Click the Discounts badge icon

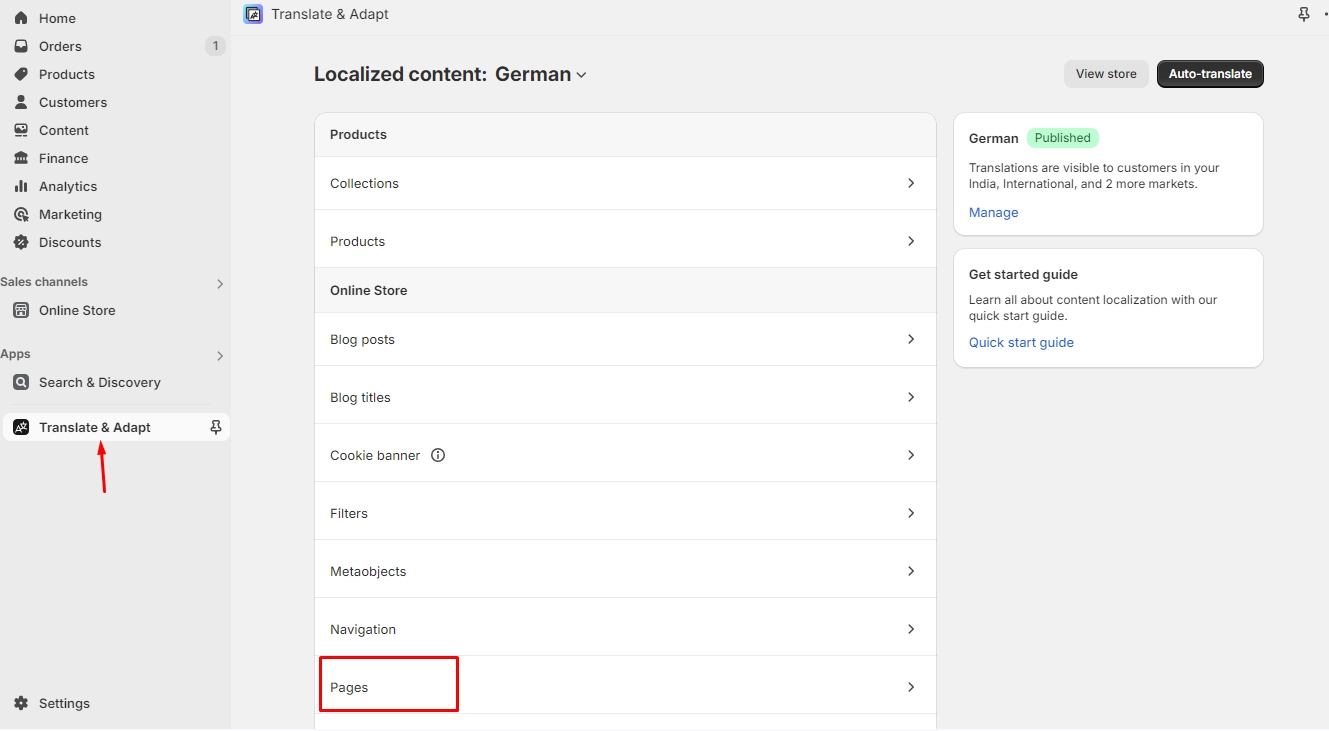click(21, 242)
